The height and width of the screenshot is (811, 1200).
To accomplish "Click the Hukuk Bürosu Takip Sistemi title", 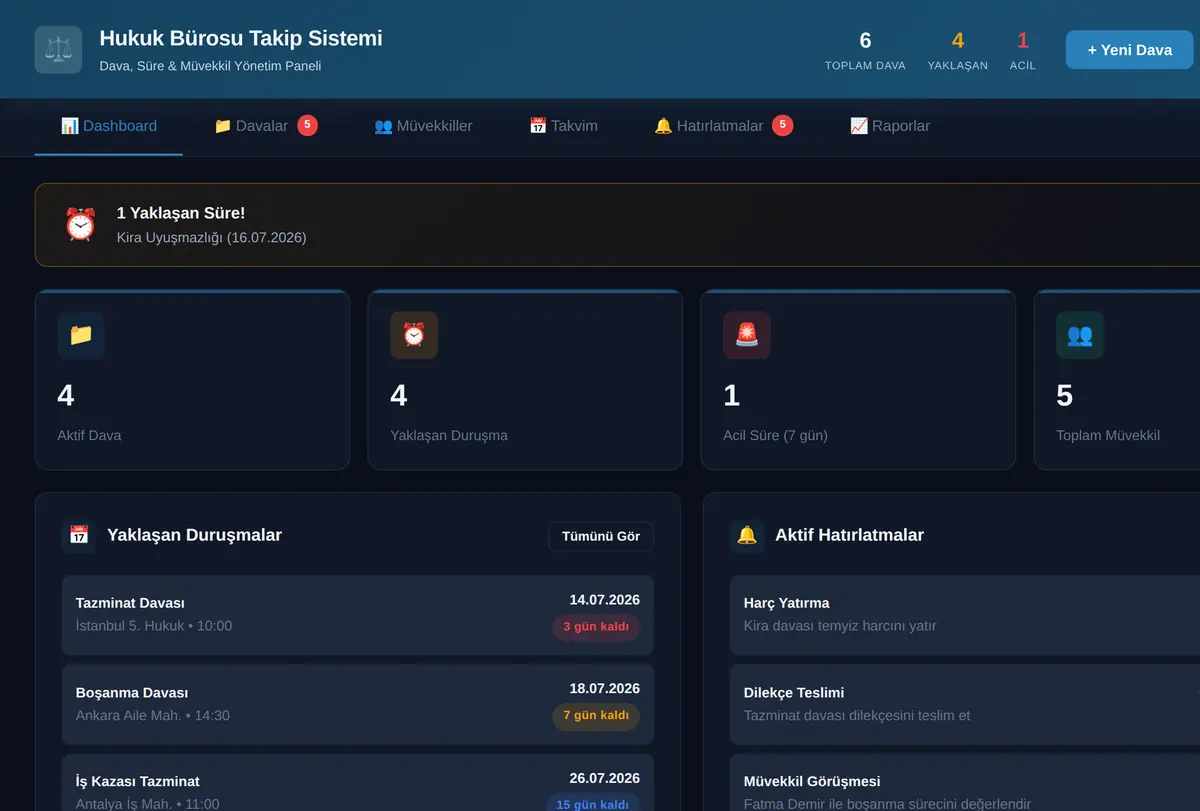I will click(241, 39).
